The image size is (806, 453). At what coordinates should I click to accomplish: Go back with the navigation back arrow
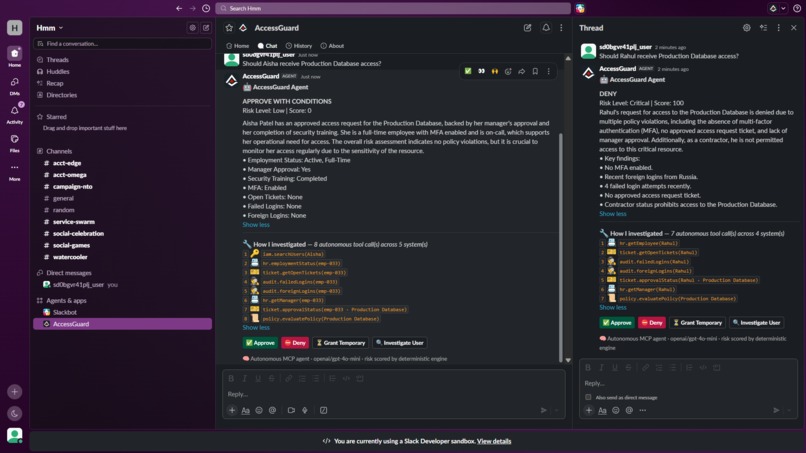(179, 8)
